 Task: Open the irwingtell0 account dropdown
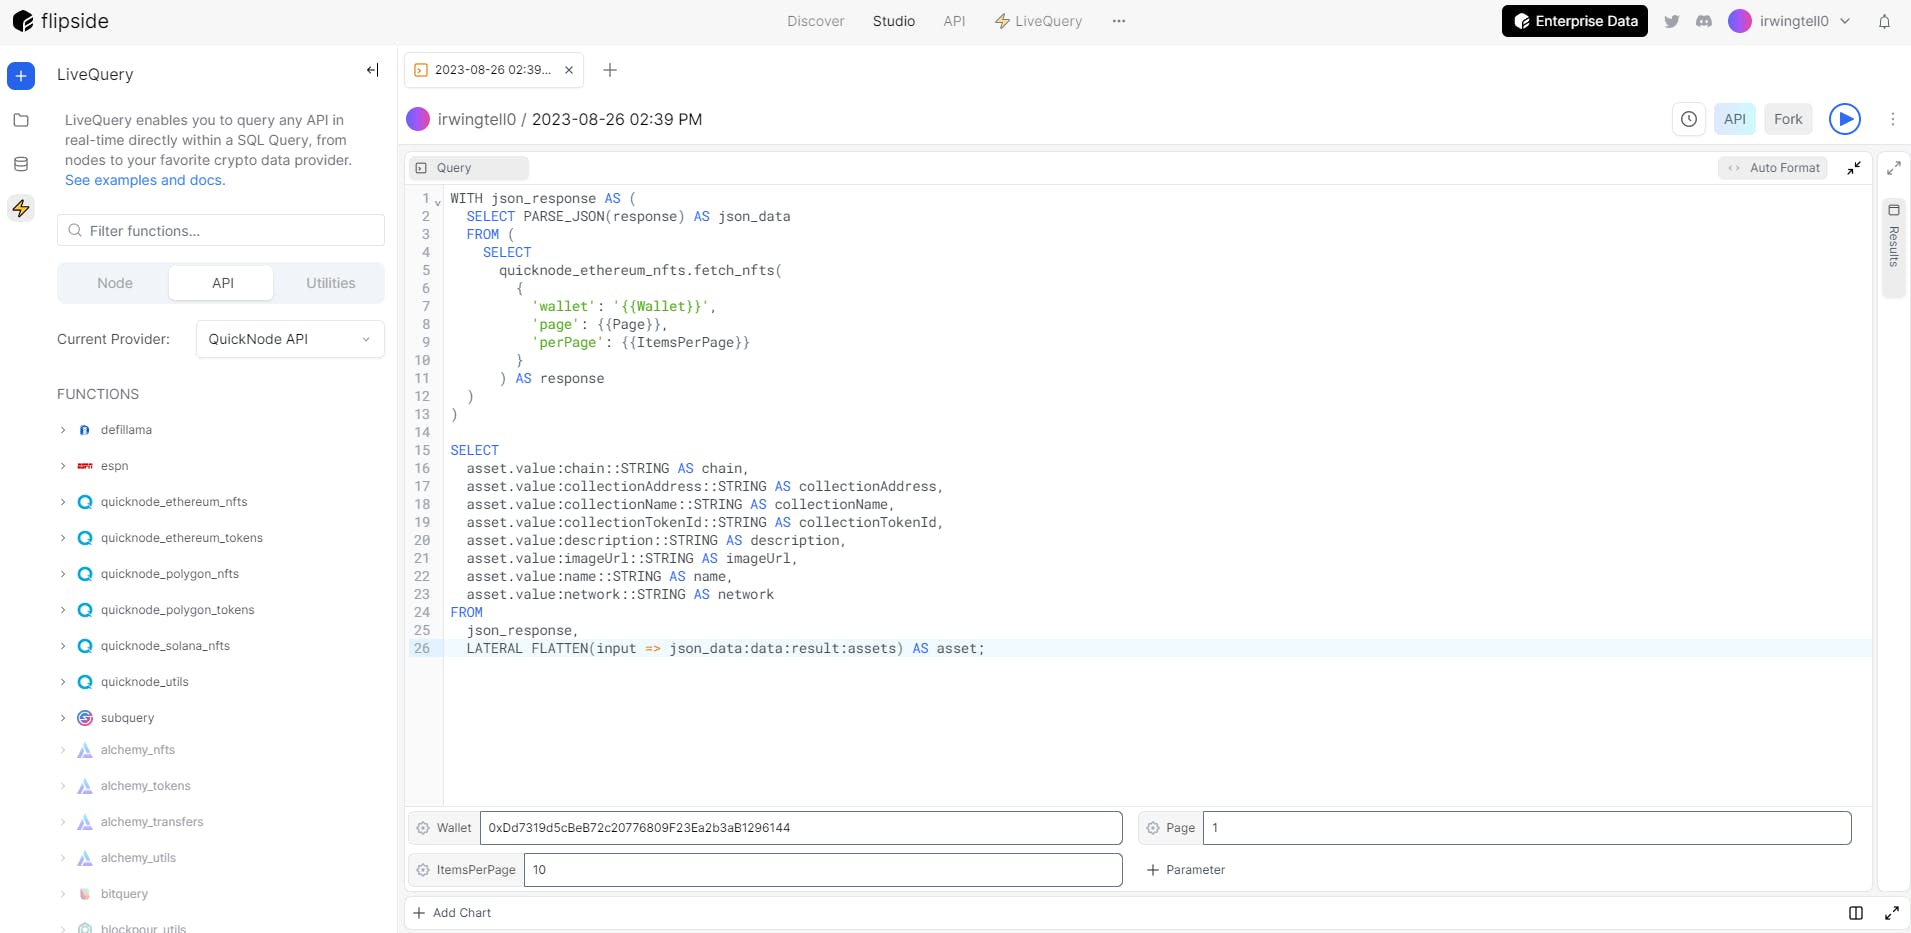tap(1790, 21)
